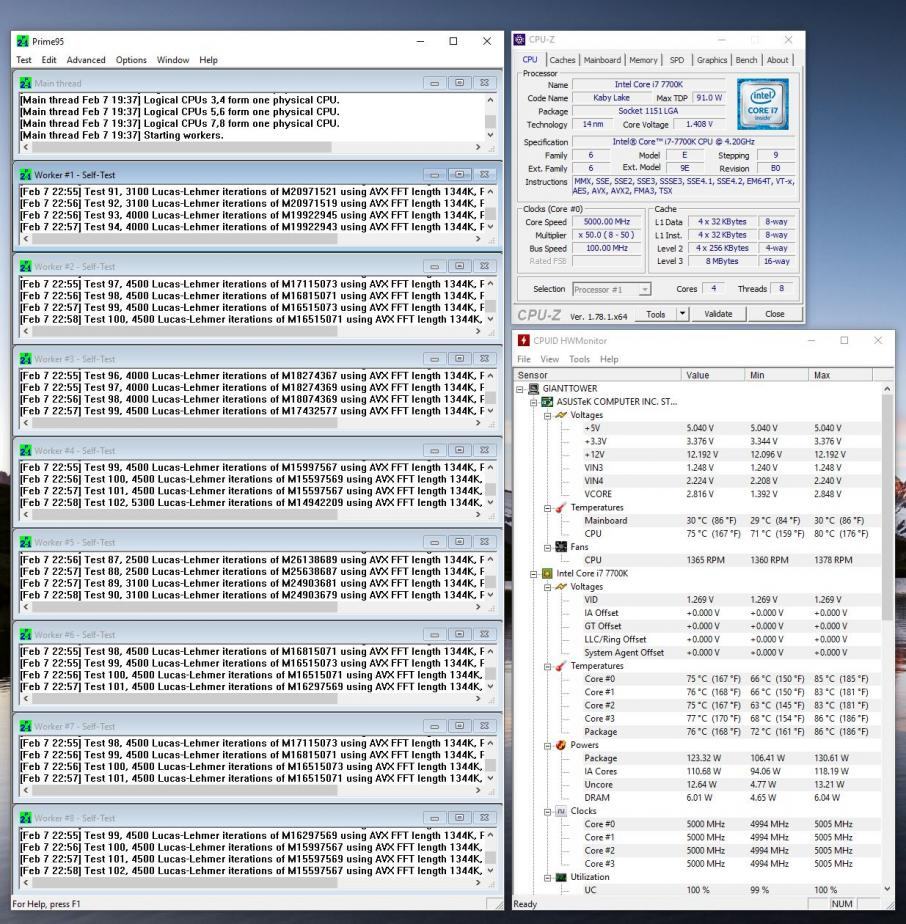
Task: Open the Tools dropdown arrow in CPU-Z
Action: [x=682, y=314]
